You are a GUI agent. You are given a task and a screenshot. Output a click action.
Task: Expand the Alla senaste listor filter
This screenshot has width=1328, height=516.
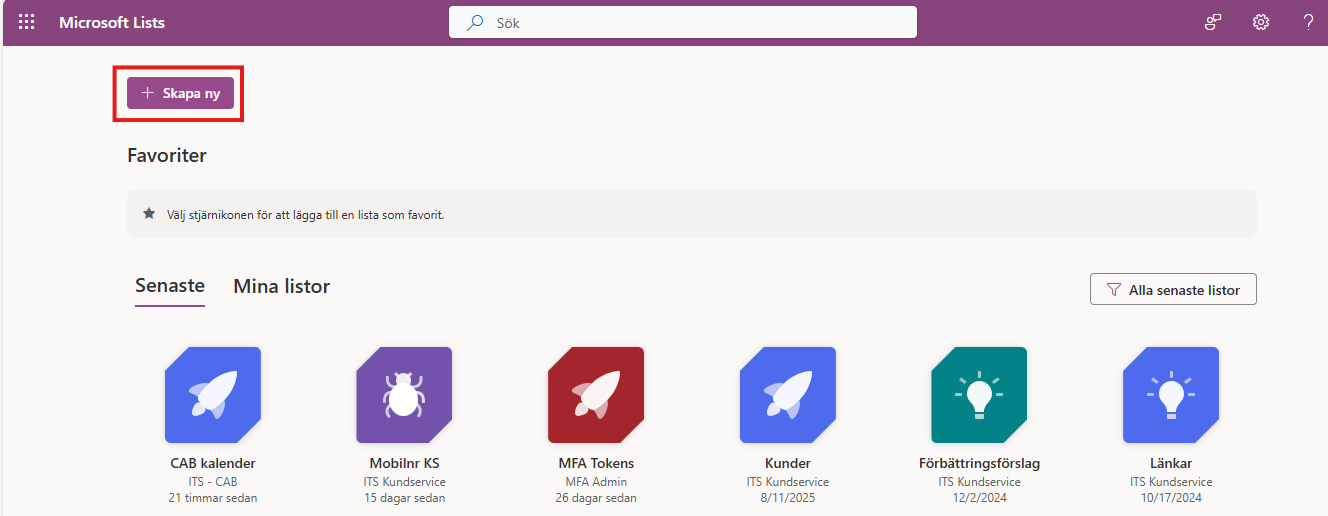[x=1173, y=290]
